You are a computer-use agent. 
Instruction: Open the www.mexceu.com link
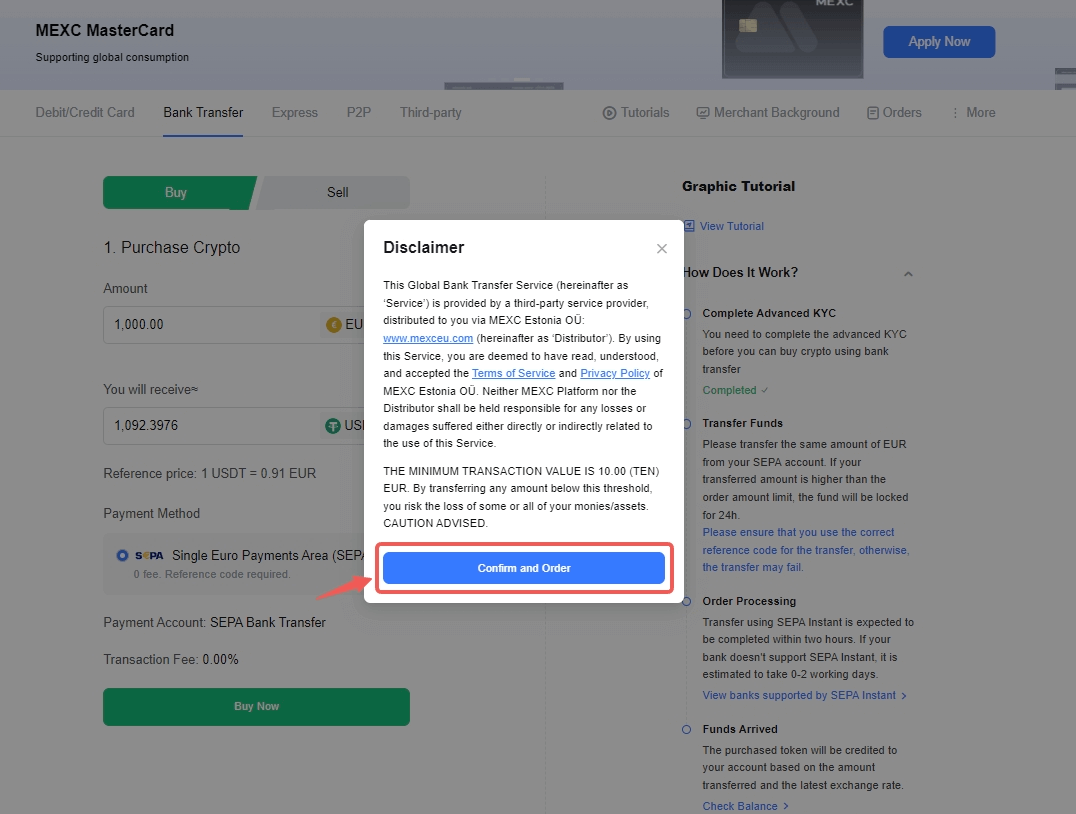pos(428,338)
